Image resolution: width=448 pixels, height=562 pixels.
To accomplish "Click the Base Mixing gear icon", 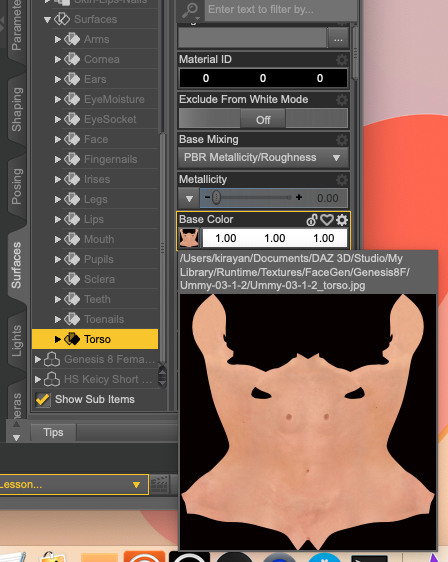I will point(342,139).
